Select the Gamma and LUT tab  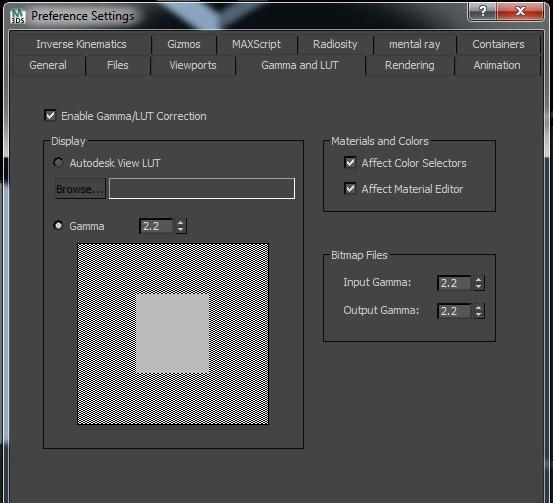[300, 65]
